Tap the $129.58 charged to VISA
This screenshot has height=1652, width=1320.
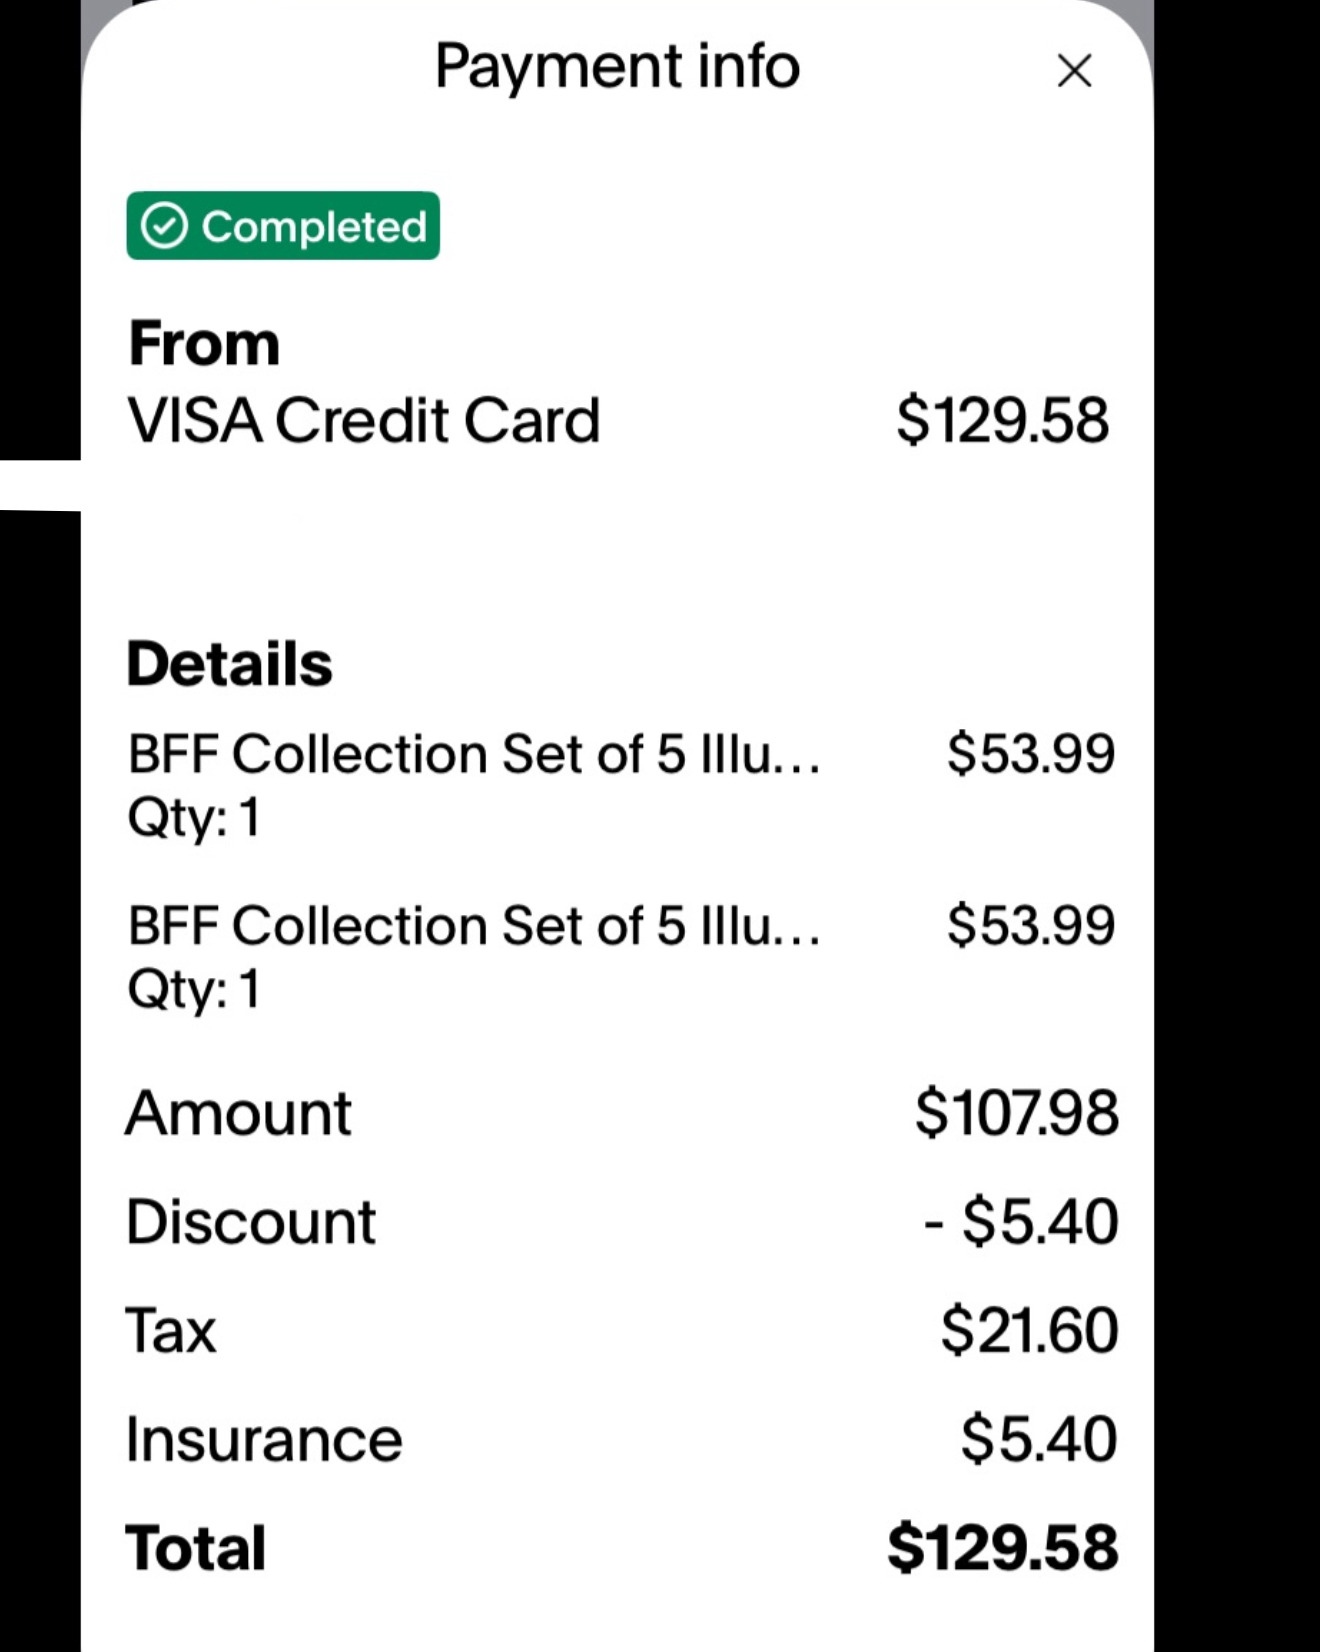point(1002,420)
